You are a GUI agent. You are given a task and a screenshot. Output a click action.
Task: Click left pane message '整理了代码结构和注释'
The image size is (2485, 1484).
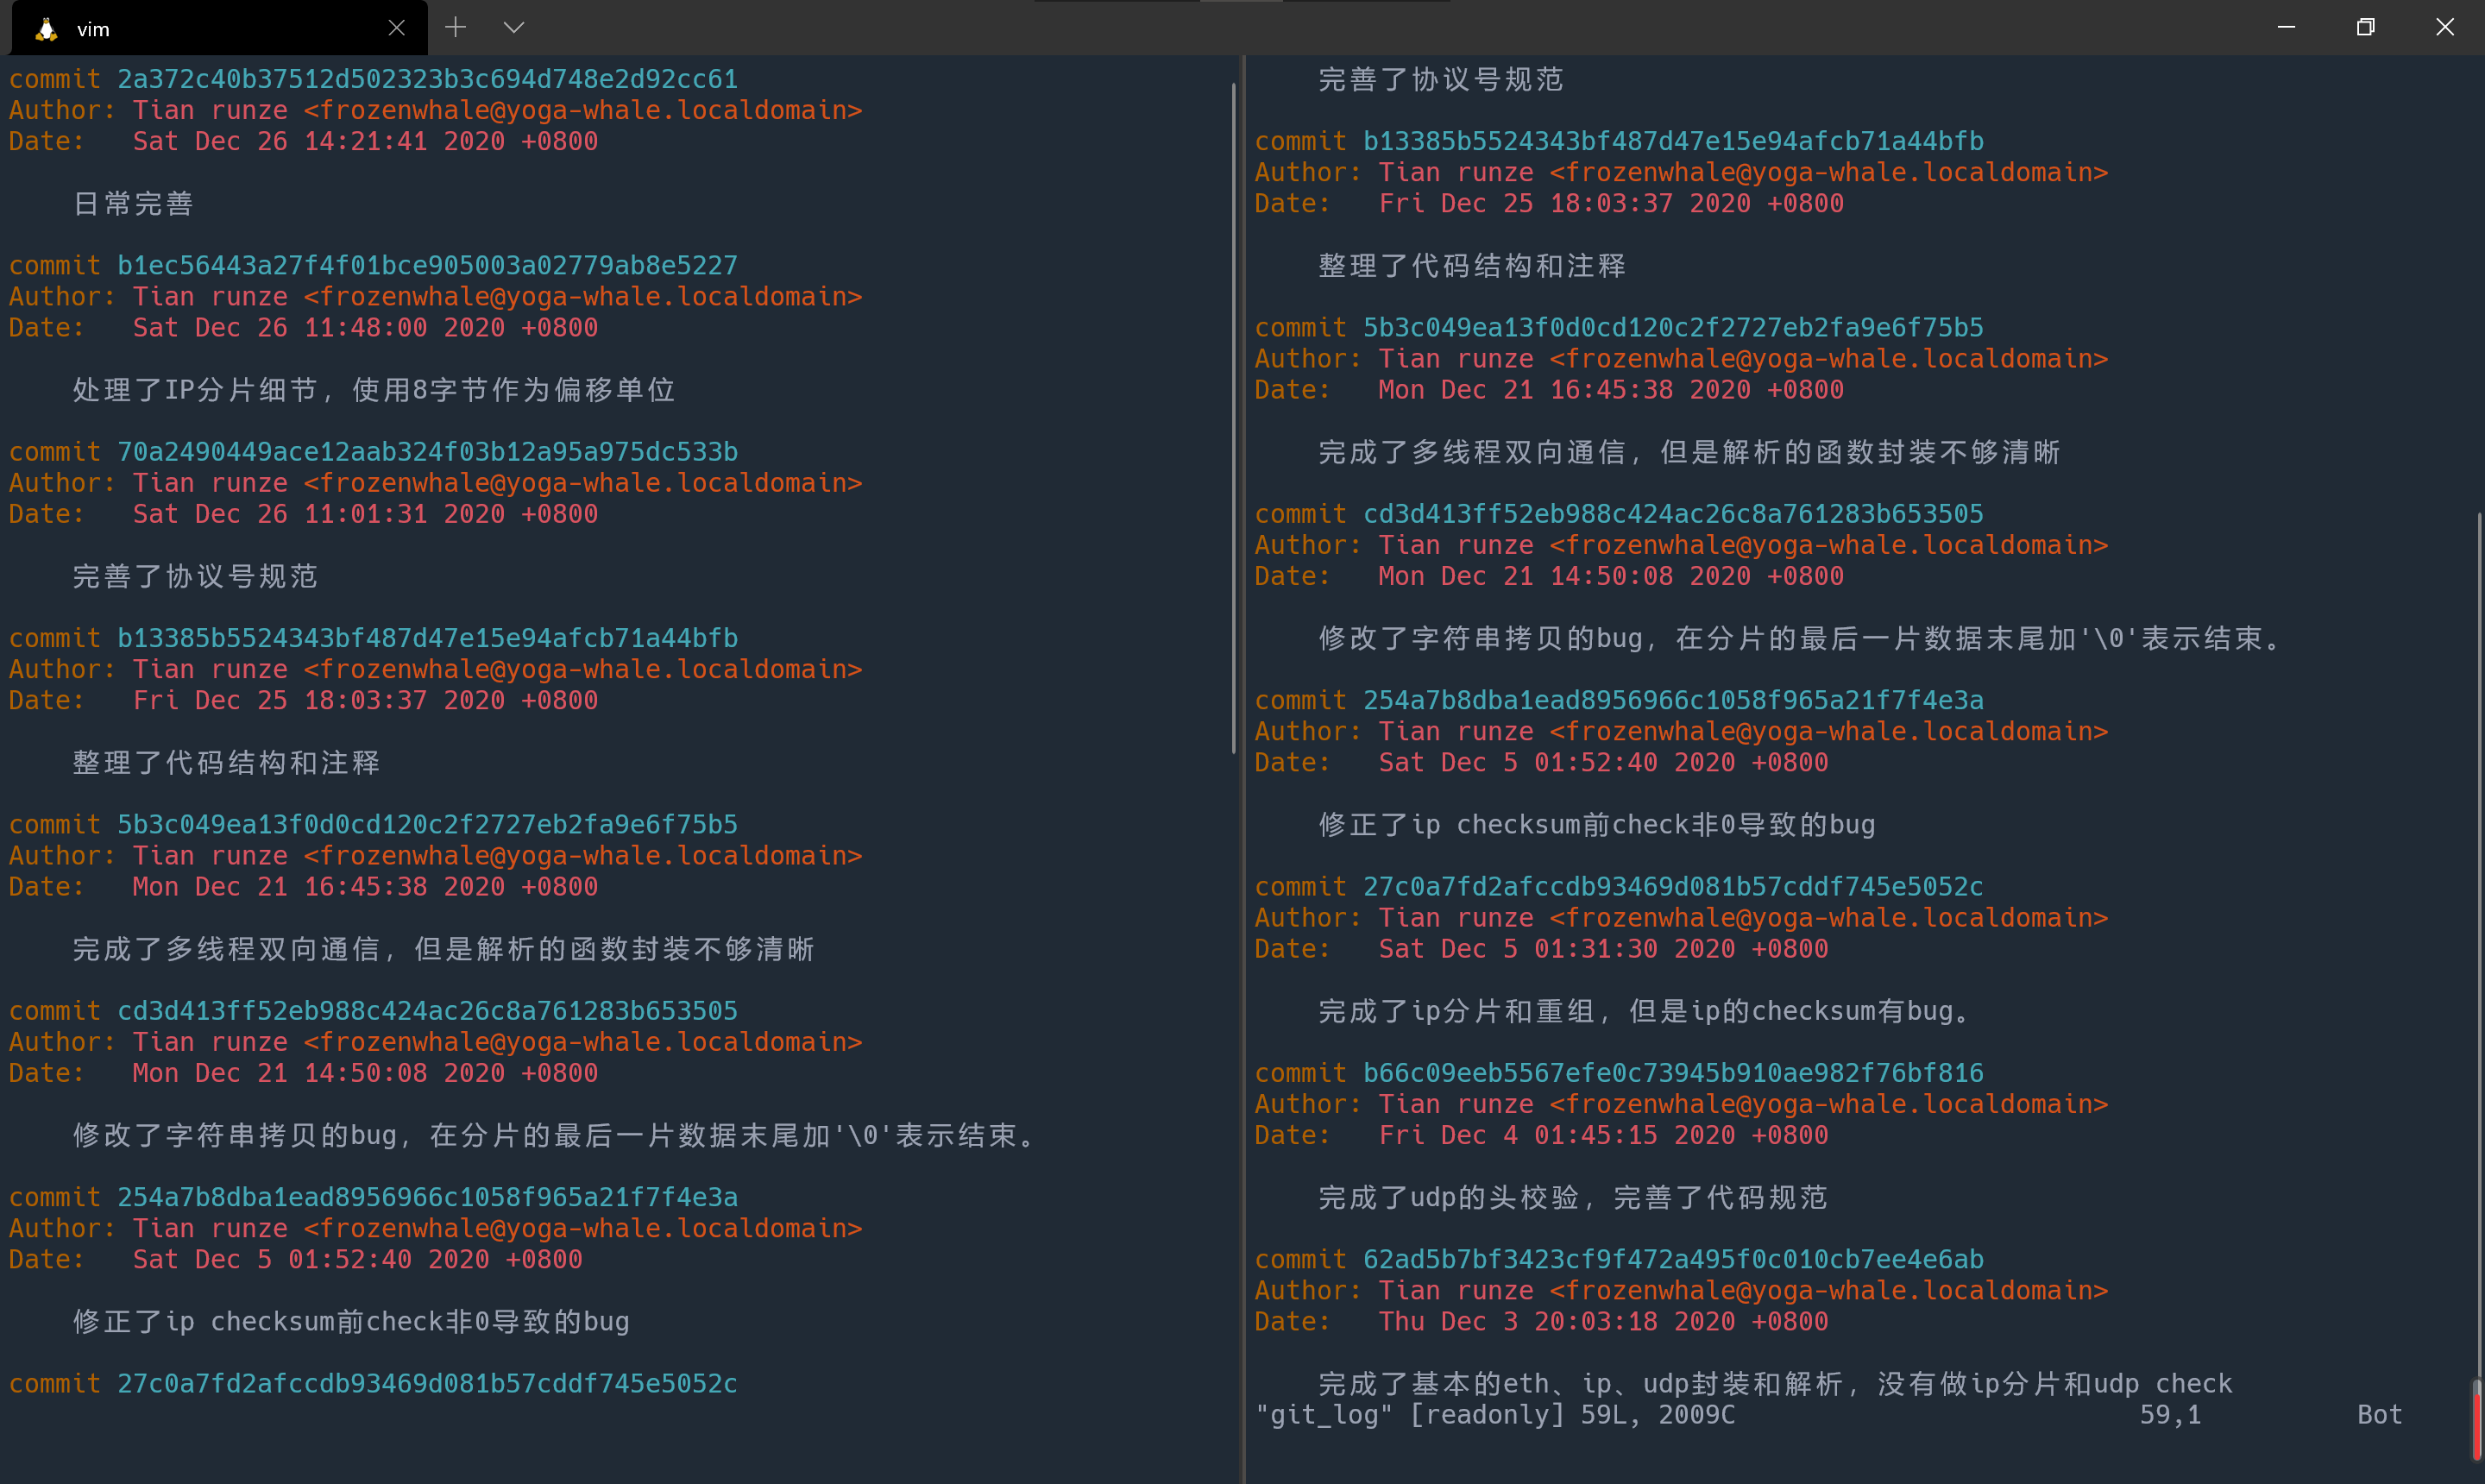[226, 763]
